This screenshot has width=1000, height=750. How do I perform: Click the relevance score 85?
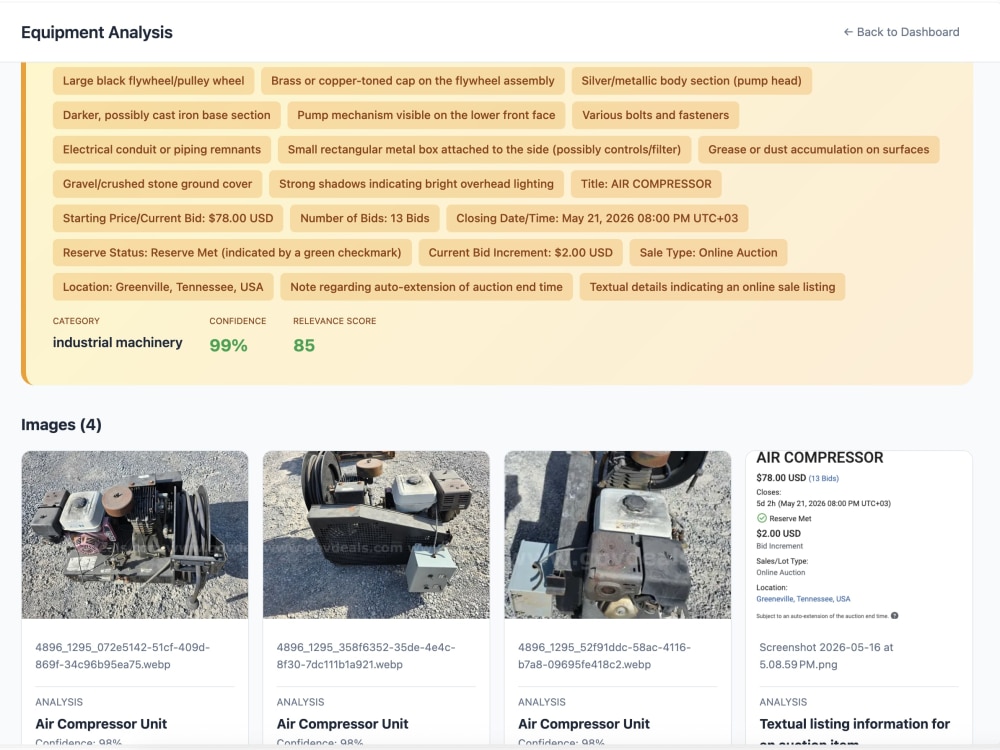304,346
